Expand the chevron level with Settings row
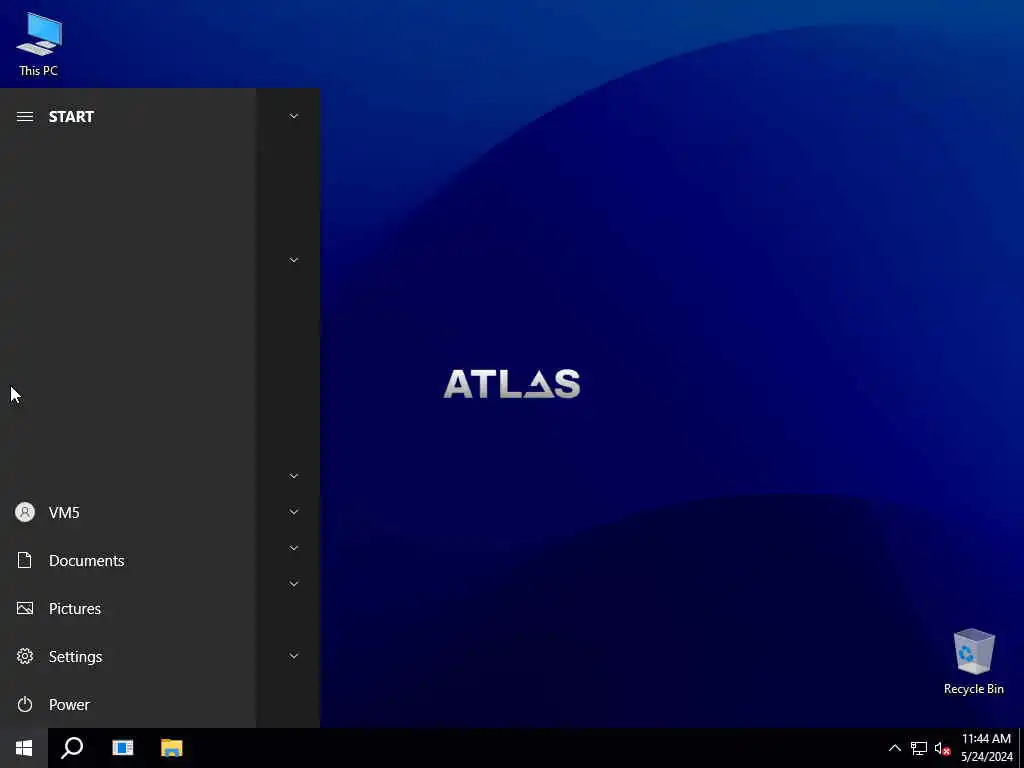The width and height of the screenshot is (1024, 768). [x=294, y=656]
